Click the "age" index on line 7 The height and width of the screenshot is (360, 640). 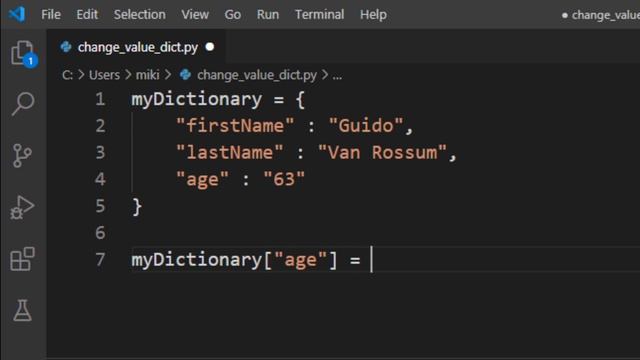[x=300, y=260]
